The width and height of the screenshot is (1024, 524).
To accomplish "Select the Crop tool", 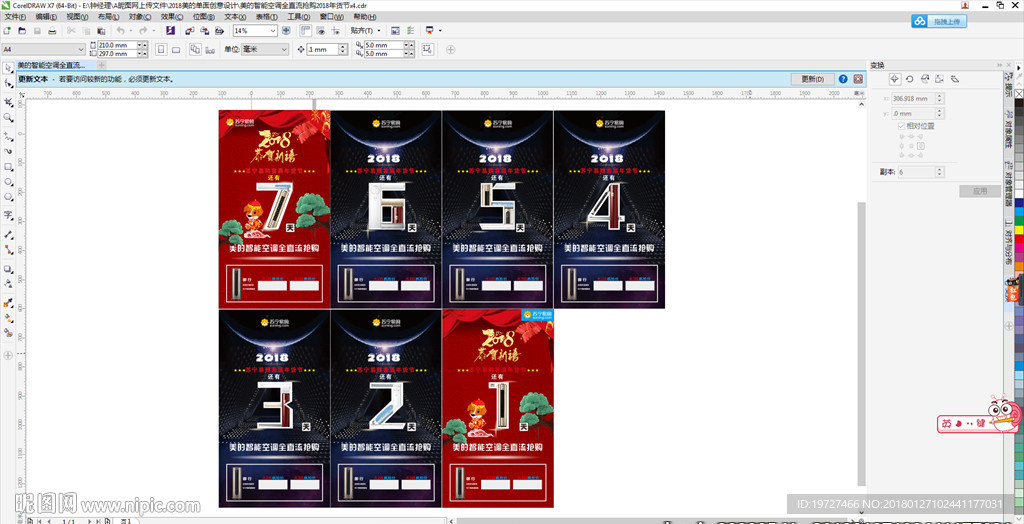I will pos(8,103).
